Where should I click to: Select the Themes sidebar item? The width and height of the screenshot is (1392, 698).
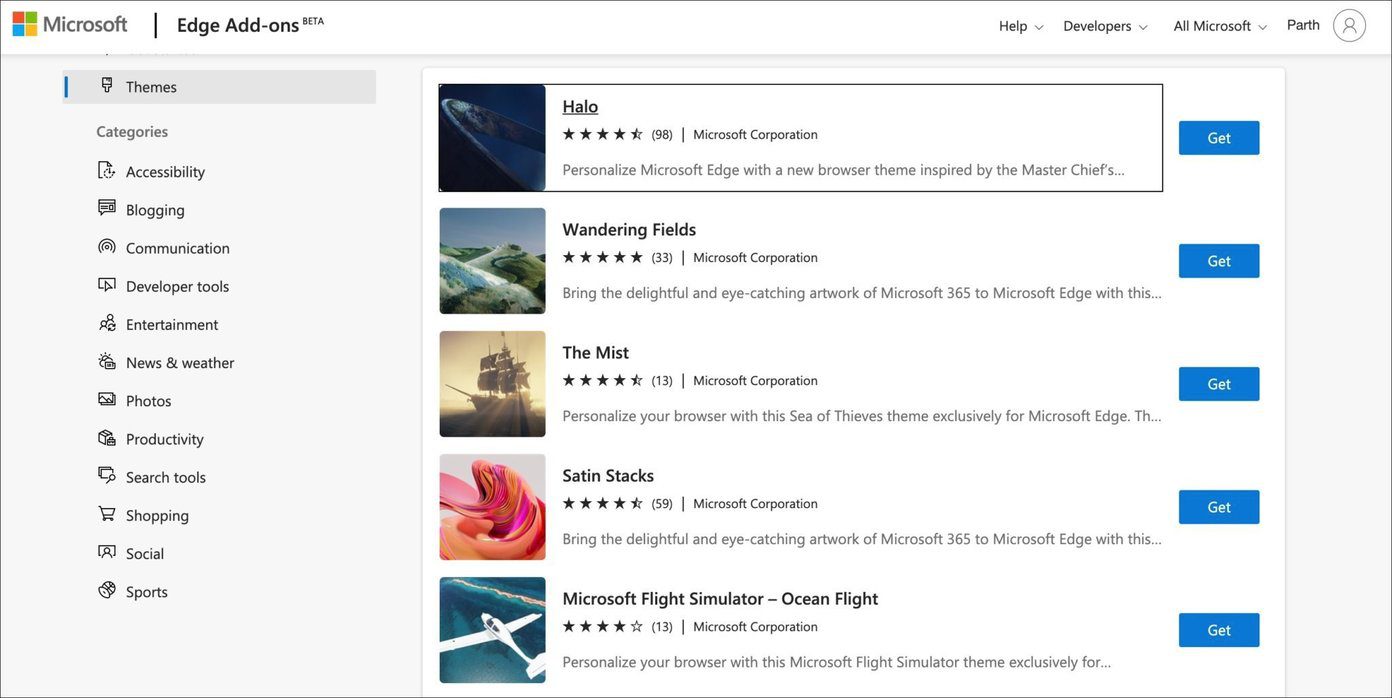tap(220, 86)
